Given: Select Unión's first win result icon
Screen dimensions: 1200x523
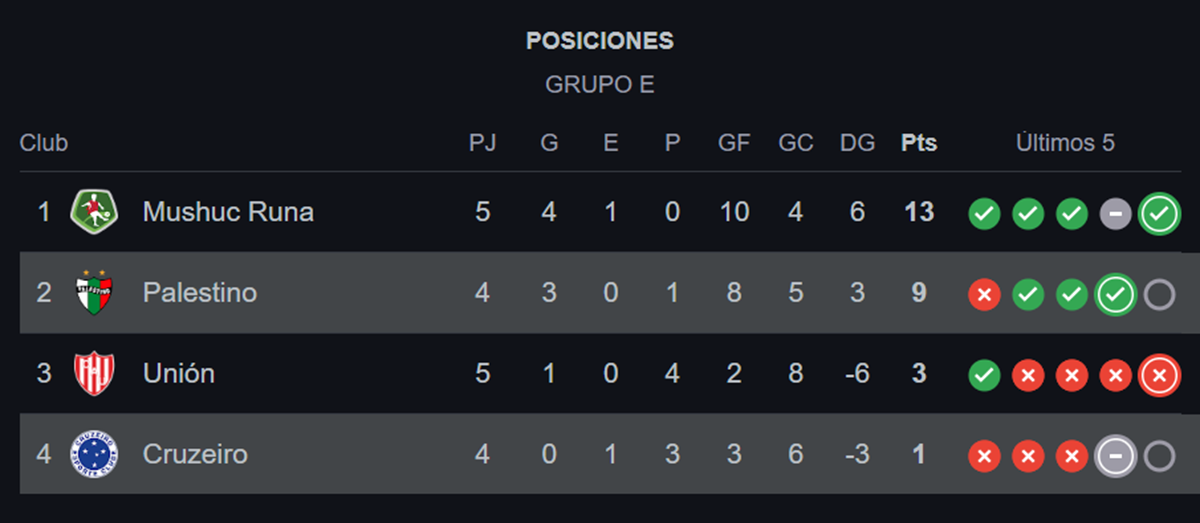Looking at the screenshot, I should 984,375.
